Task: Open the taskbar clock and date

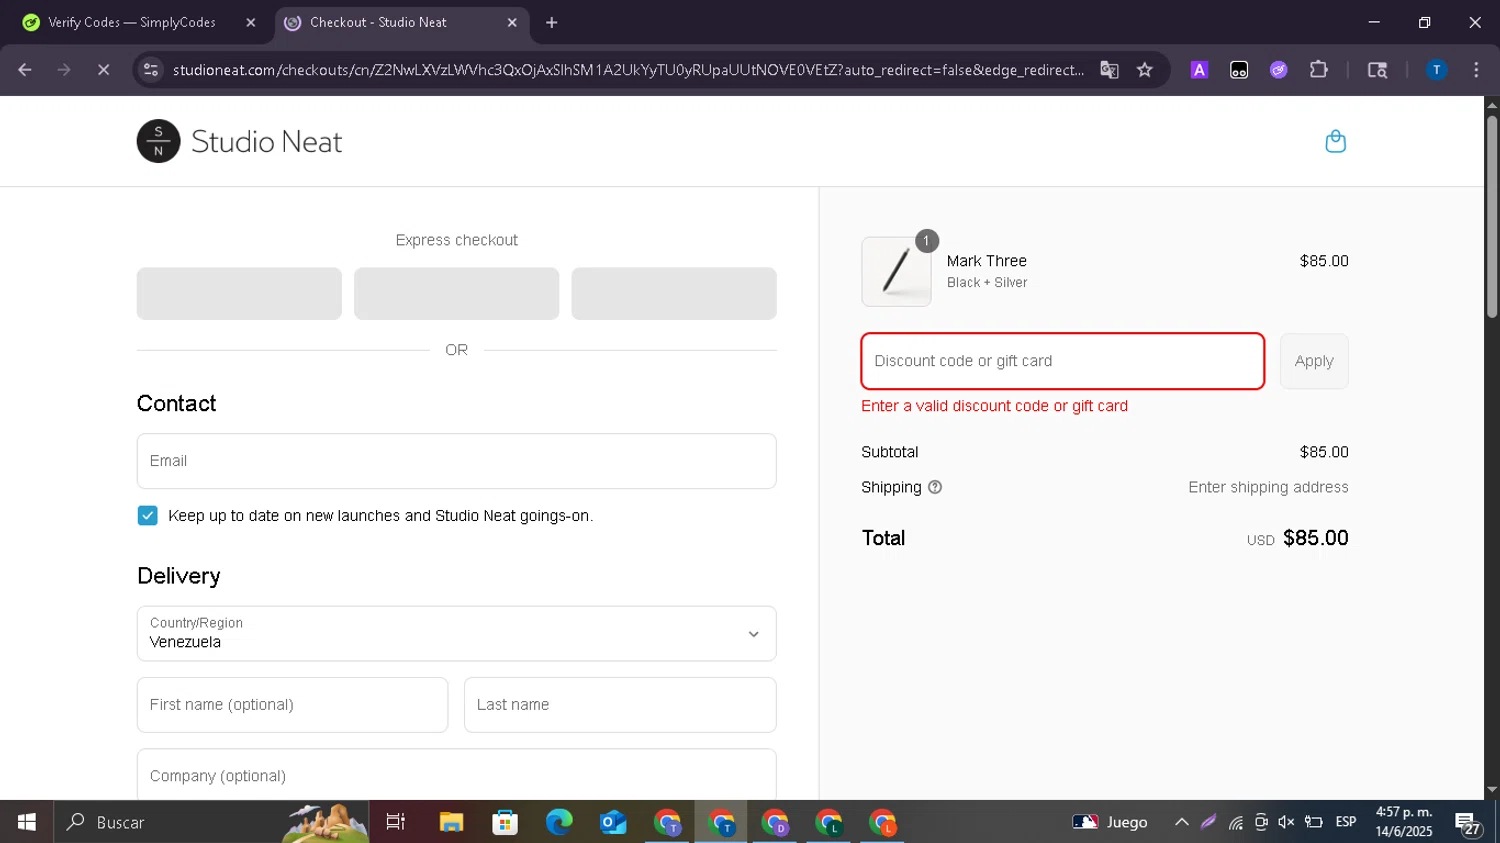Action: [x=1404, y=822]
